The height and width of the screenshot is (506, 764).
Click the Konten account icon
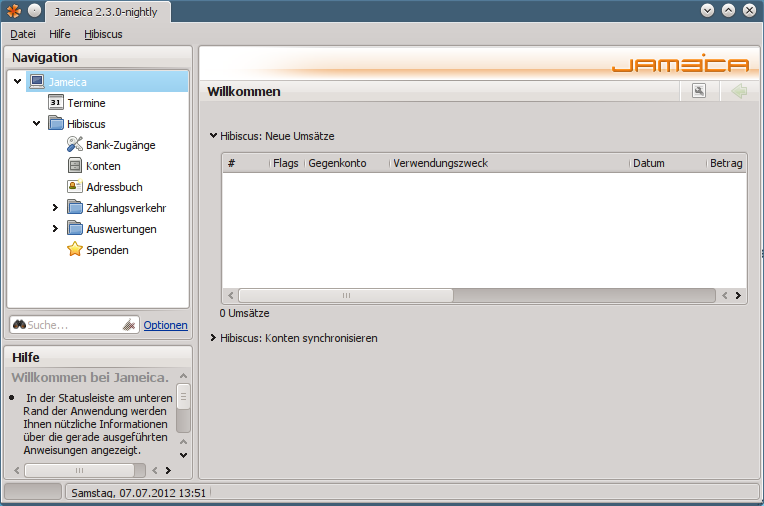[x=75, y=165]
